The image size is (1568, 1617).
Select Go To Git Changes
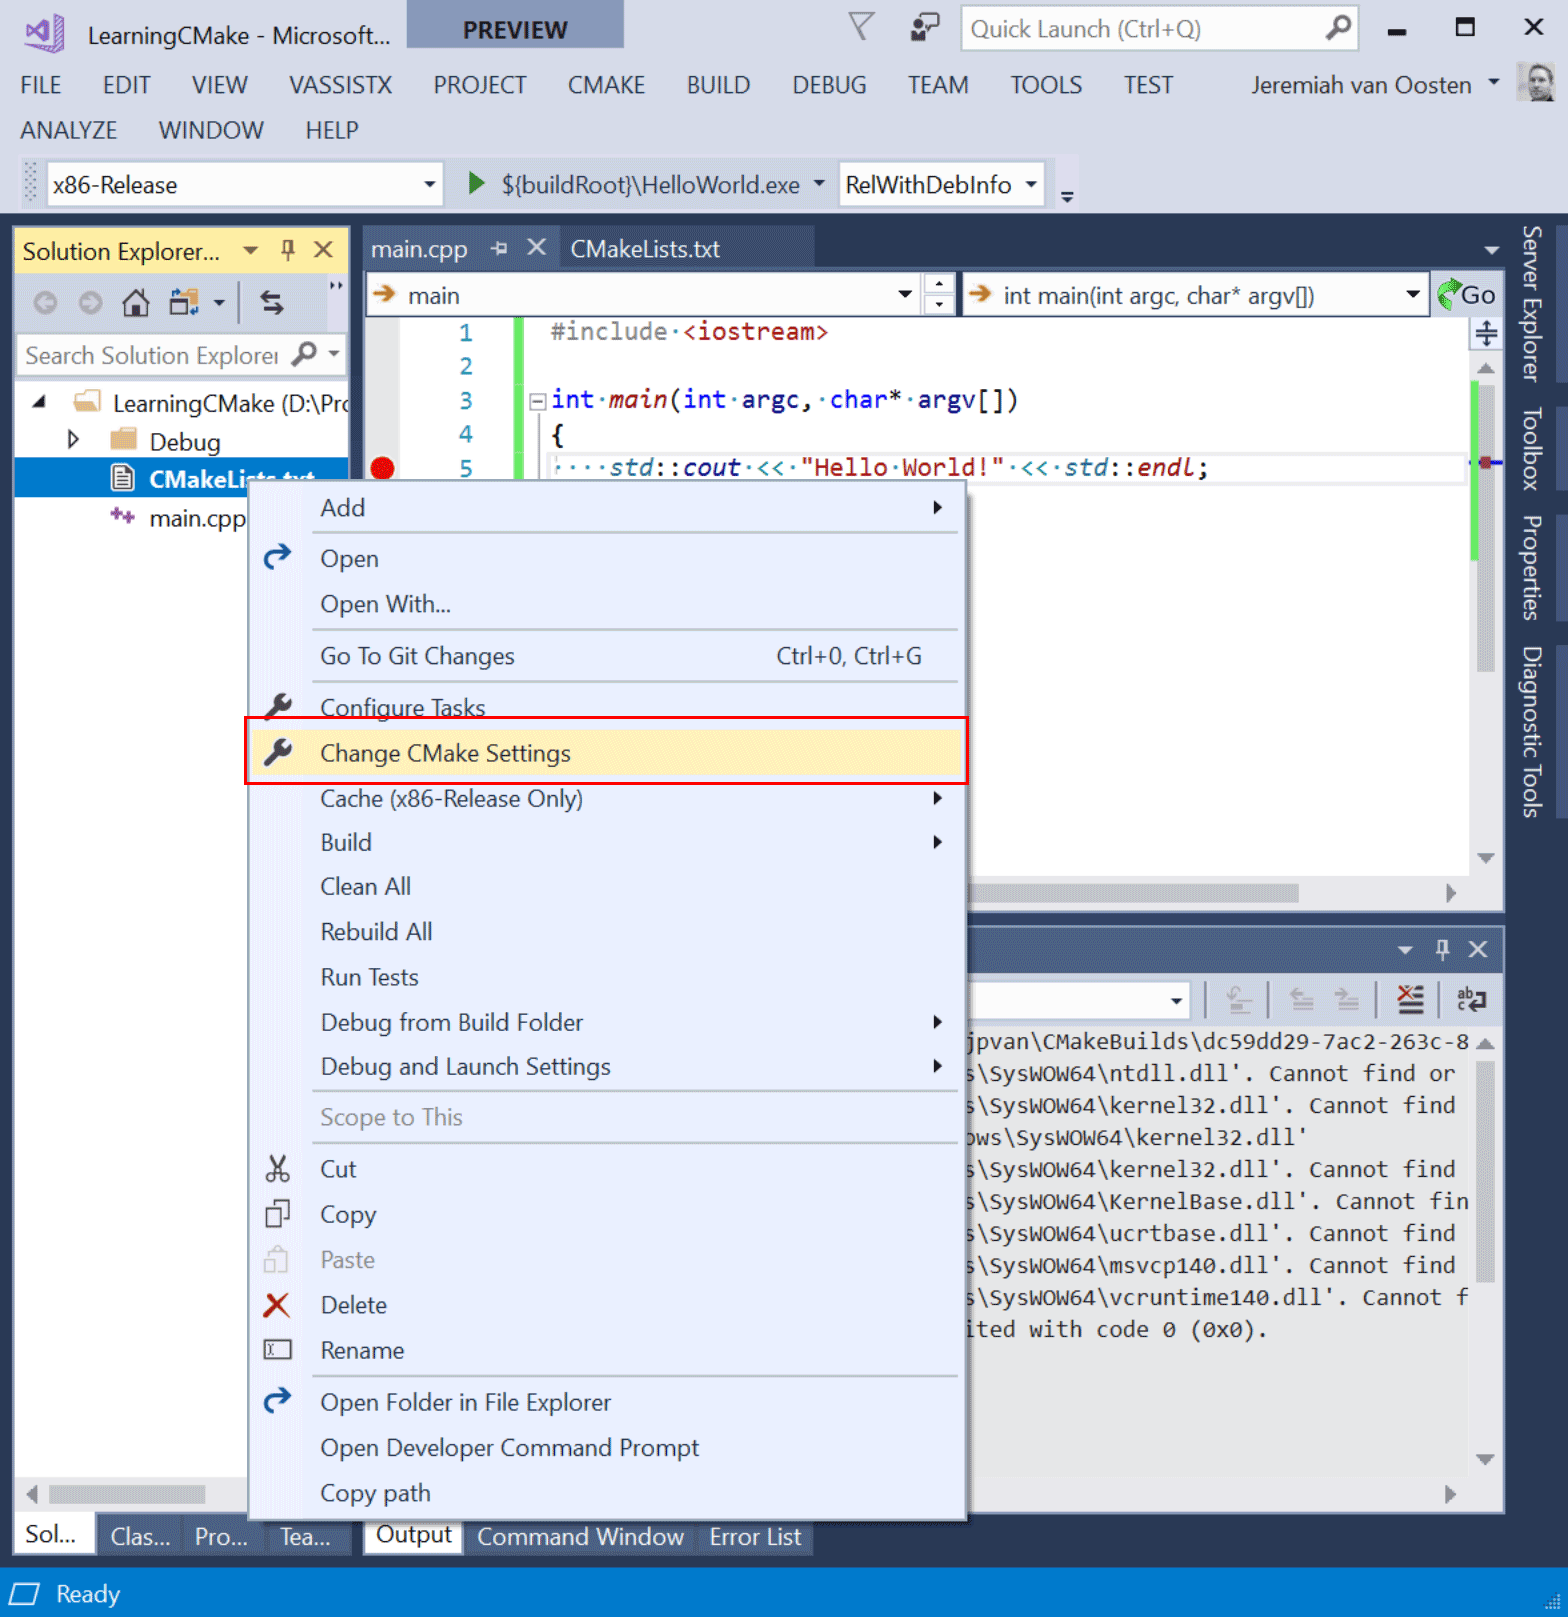[x=606, y=655]
